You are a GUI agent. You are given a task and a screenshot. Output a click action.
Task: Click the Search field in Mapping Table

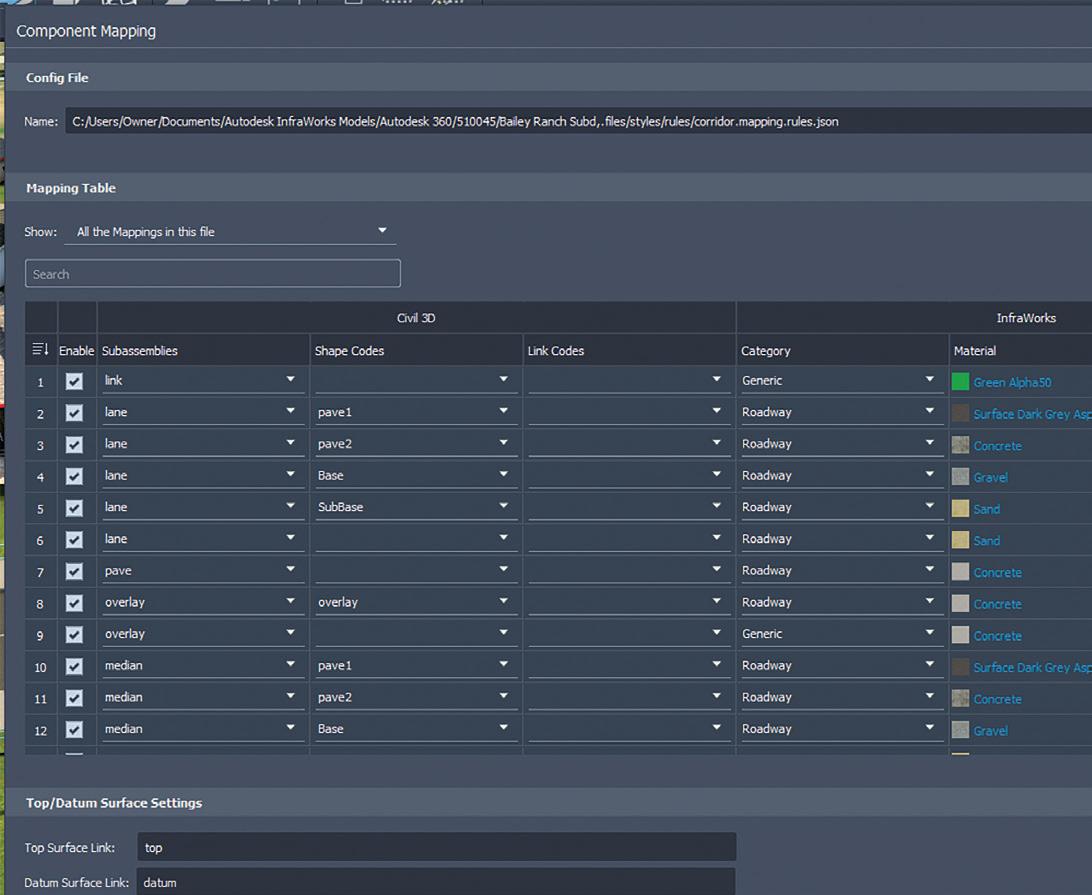pos(212,274)
